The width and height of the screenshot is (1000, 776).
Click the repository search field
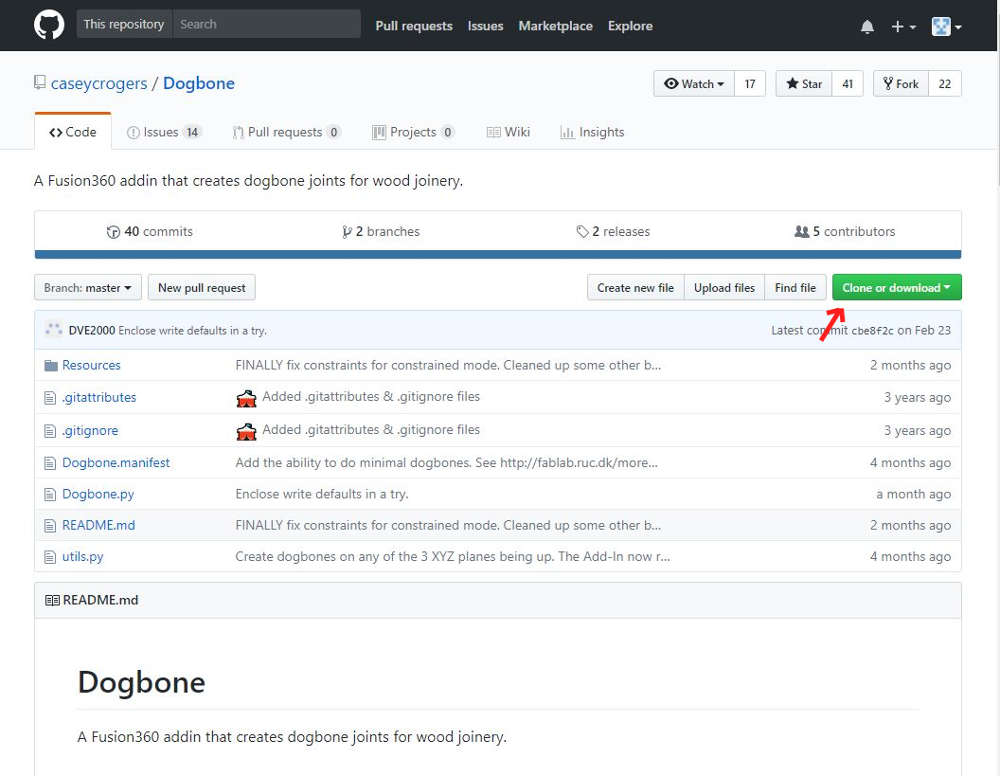(265, 25)
